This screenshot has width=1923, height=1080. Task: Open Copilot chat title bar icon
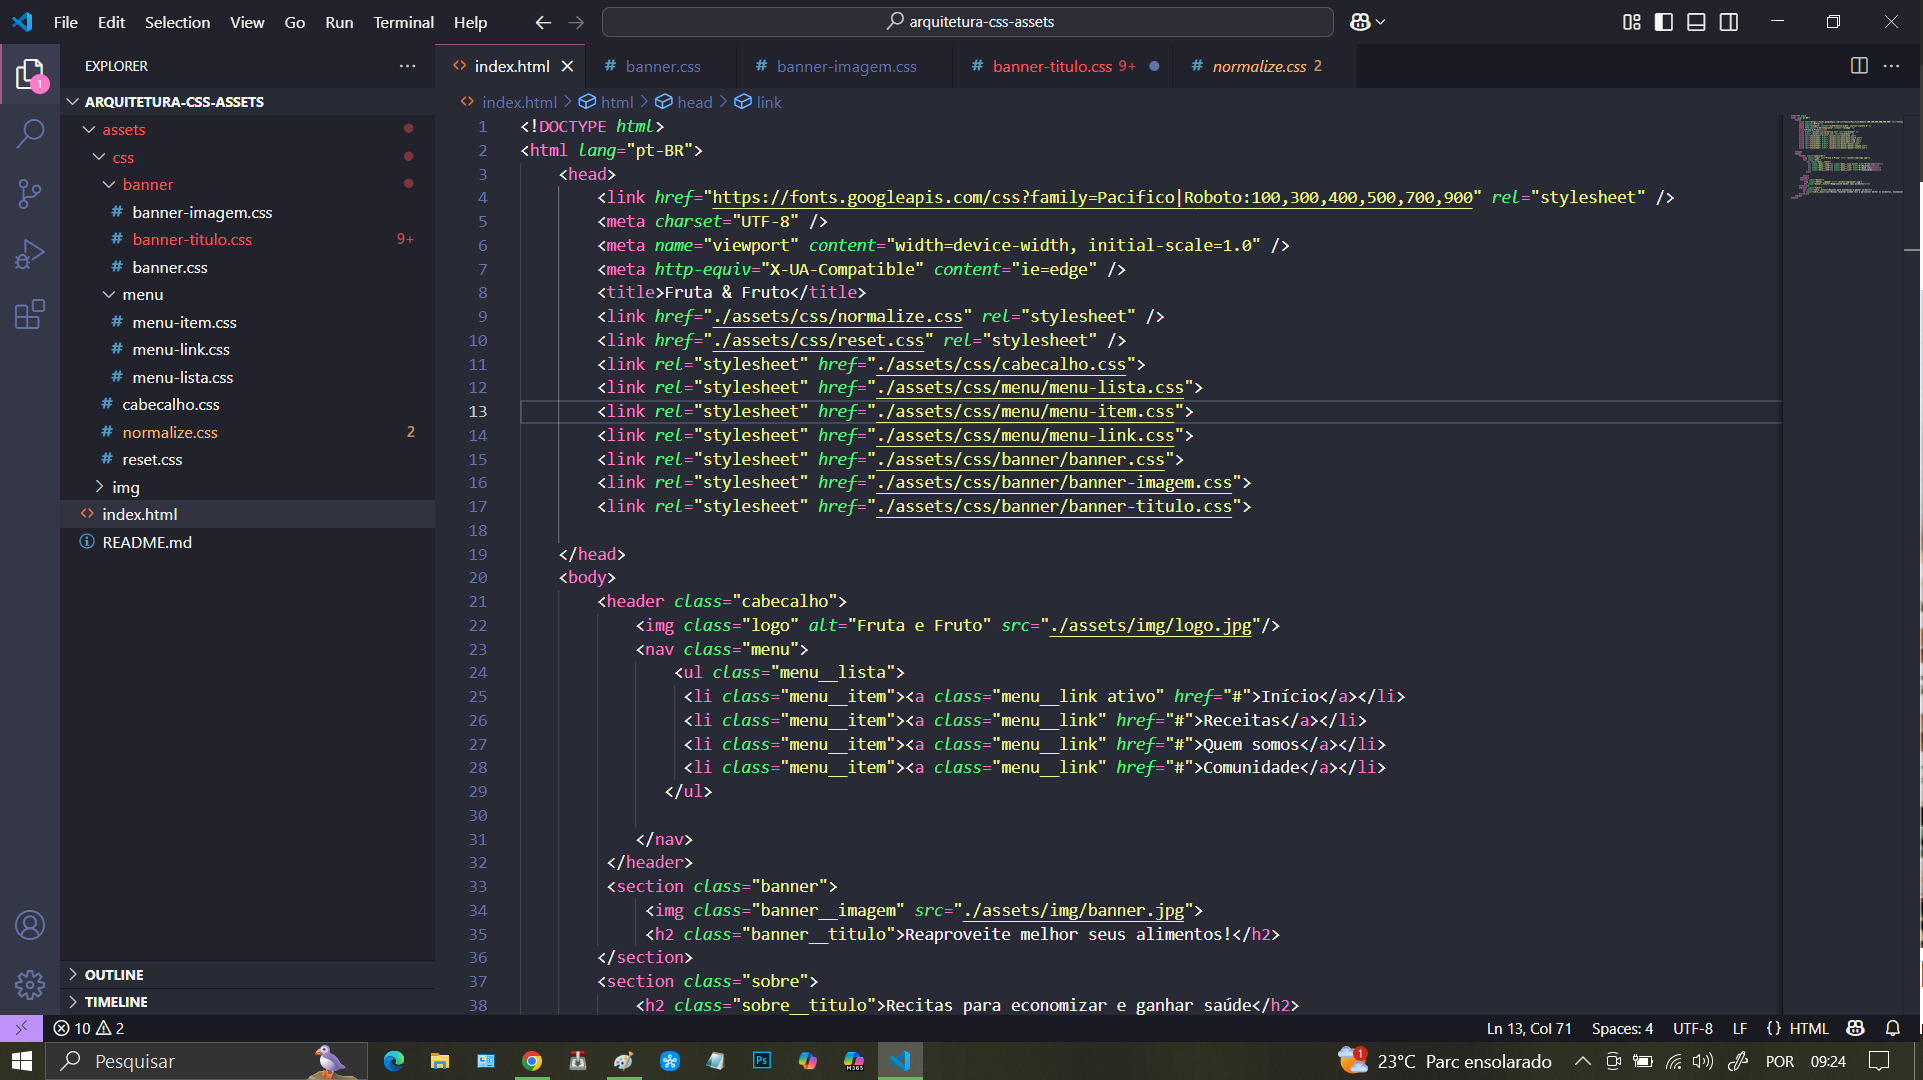click(1359, 22)
